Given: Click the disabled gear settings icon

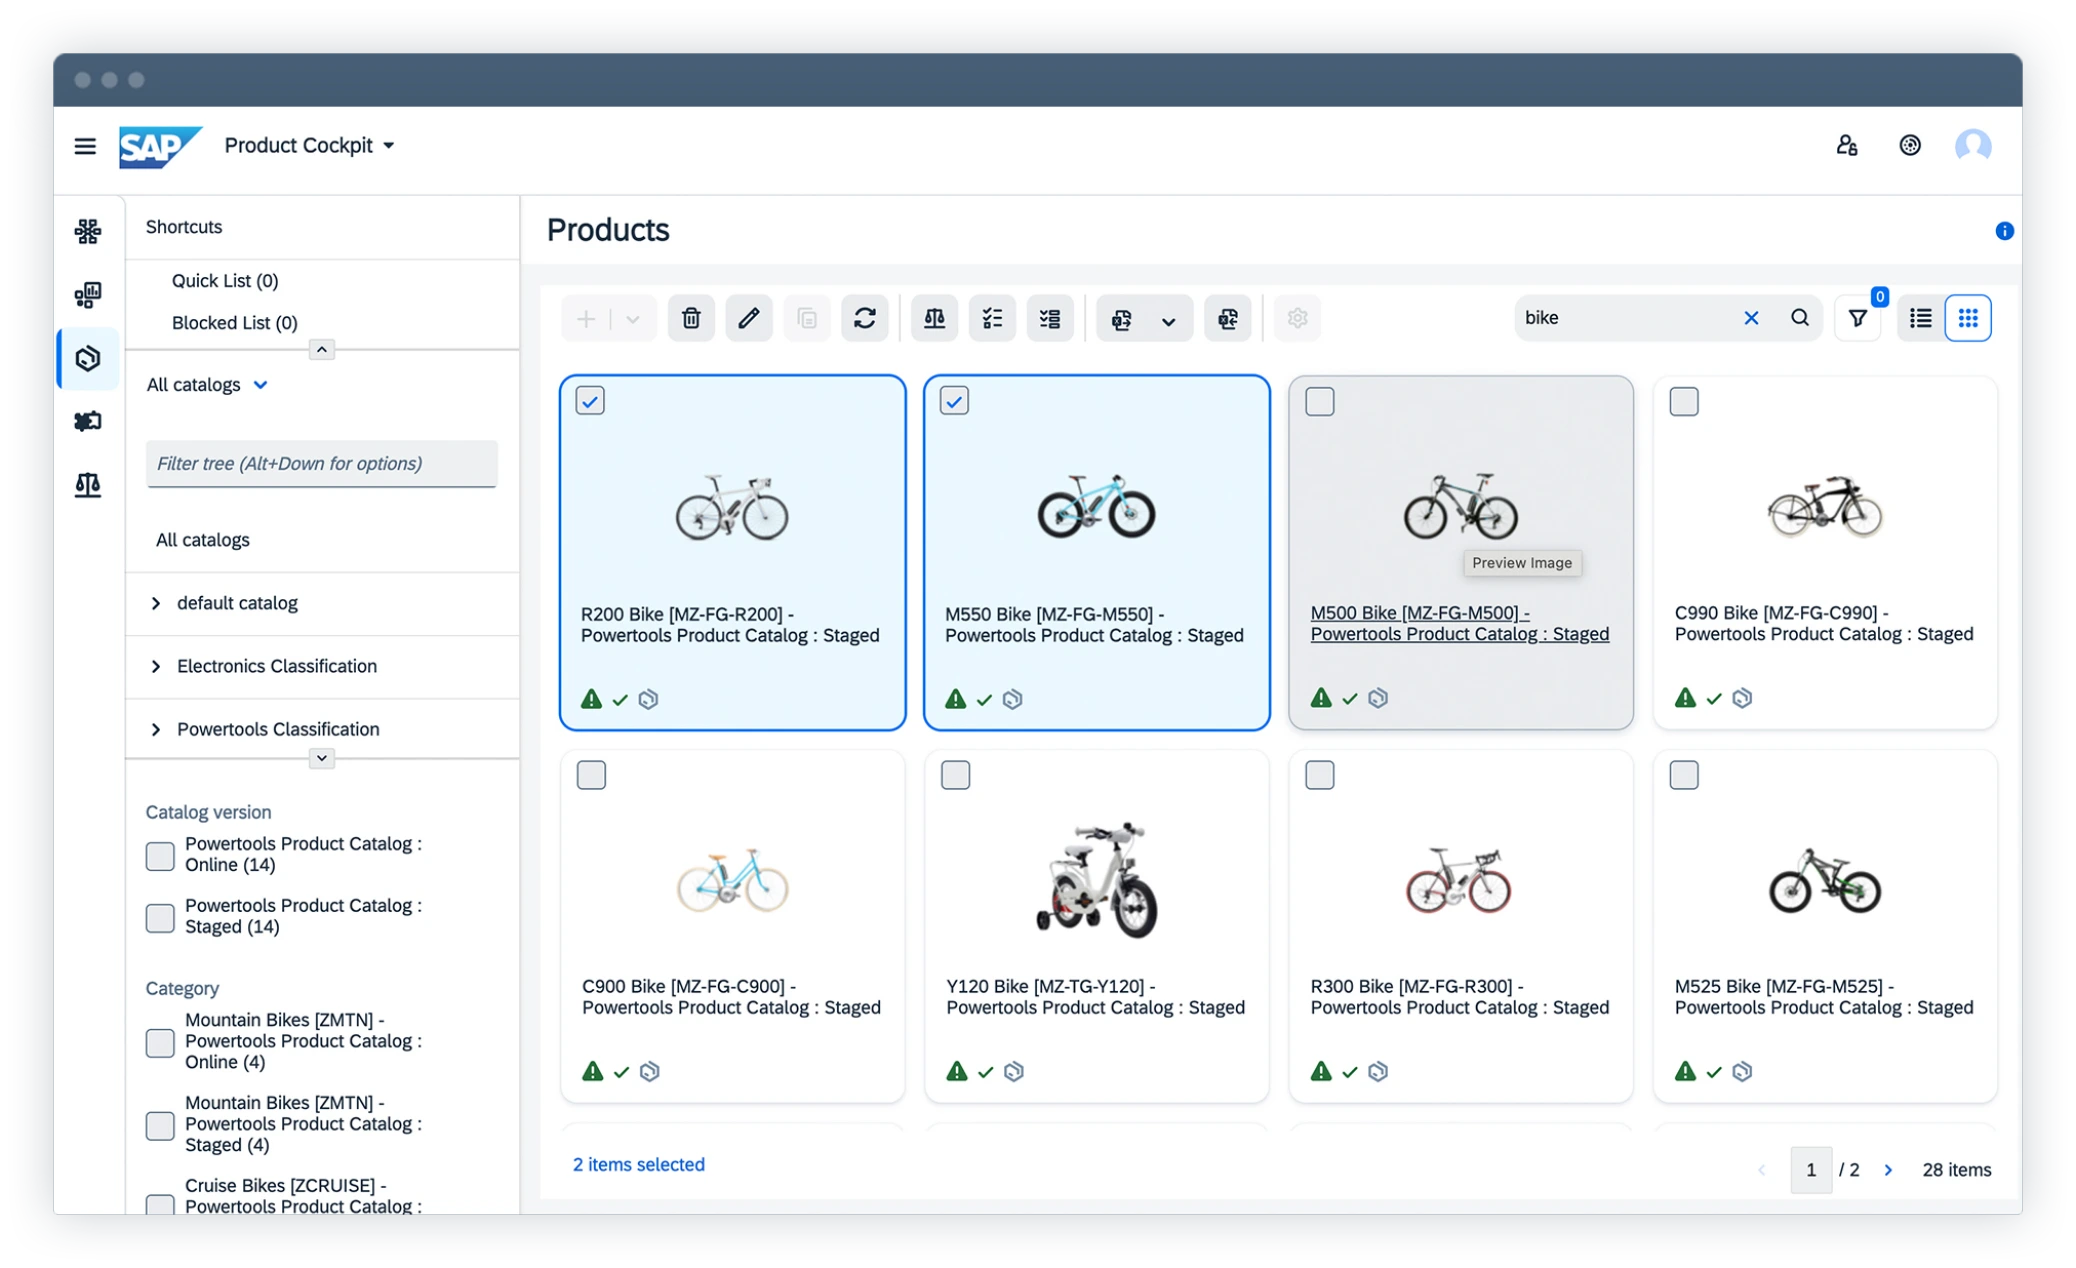Looking at the screenshot, I should click(1297, 318).
